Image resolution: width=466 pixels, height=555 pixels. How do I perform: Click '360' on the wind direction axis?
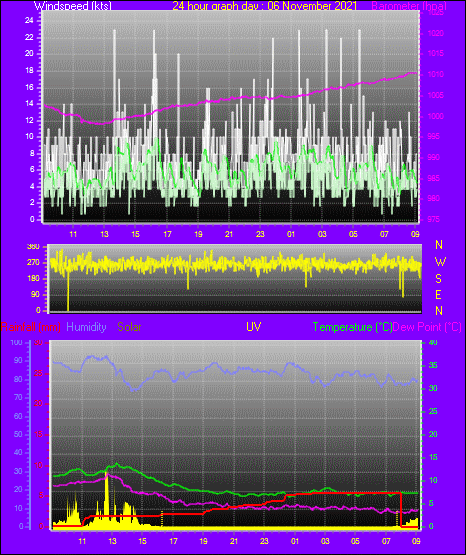click(x=34, y=247)
